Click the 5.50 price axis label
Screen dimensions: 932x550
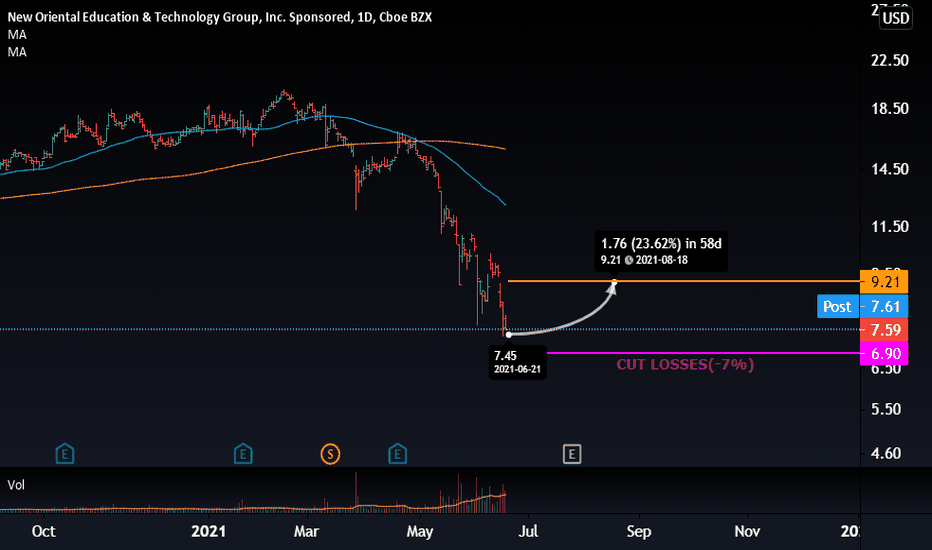pos(886,410)
